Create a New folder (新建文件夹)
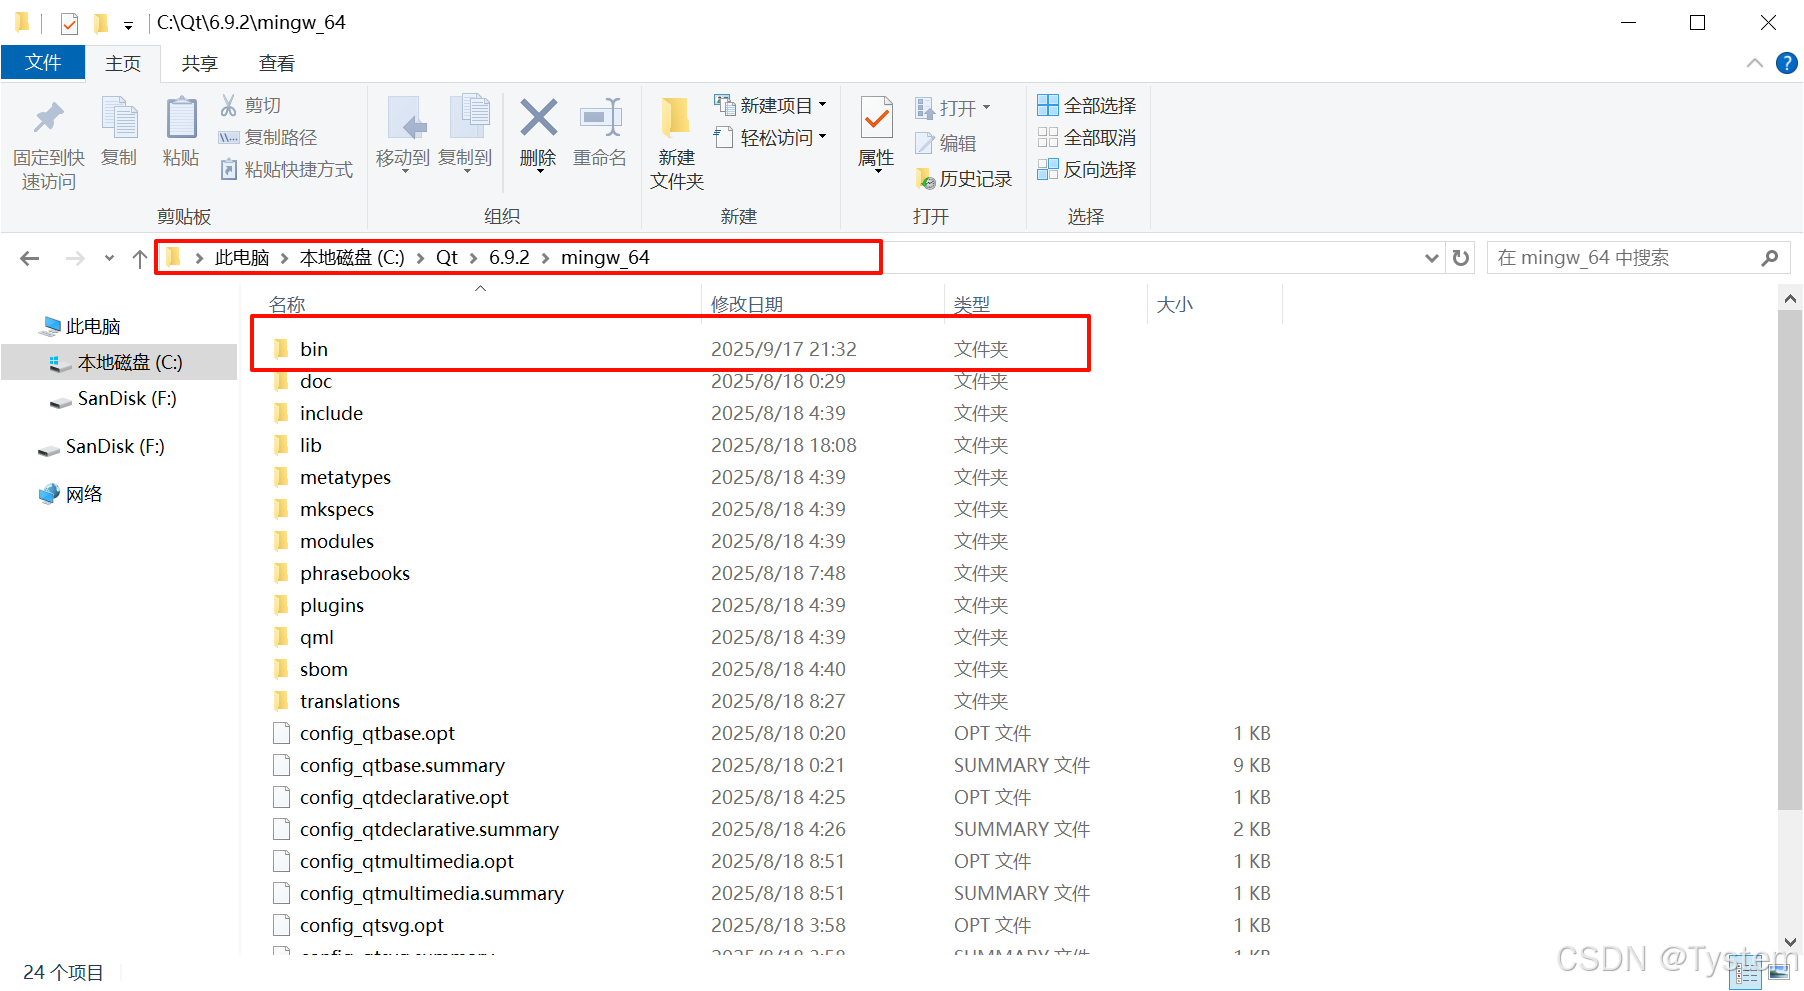Image resolution: width=1804 pixels, height=991 pixels. (x=676, y=144)
